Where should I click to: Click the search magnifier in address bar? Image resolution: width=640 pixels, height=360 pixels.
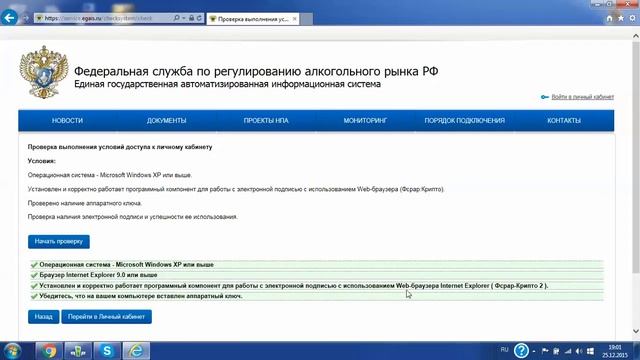click(x=176, y=18)
